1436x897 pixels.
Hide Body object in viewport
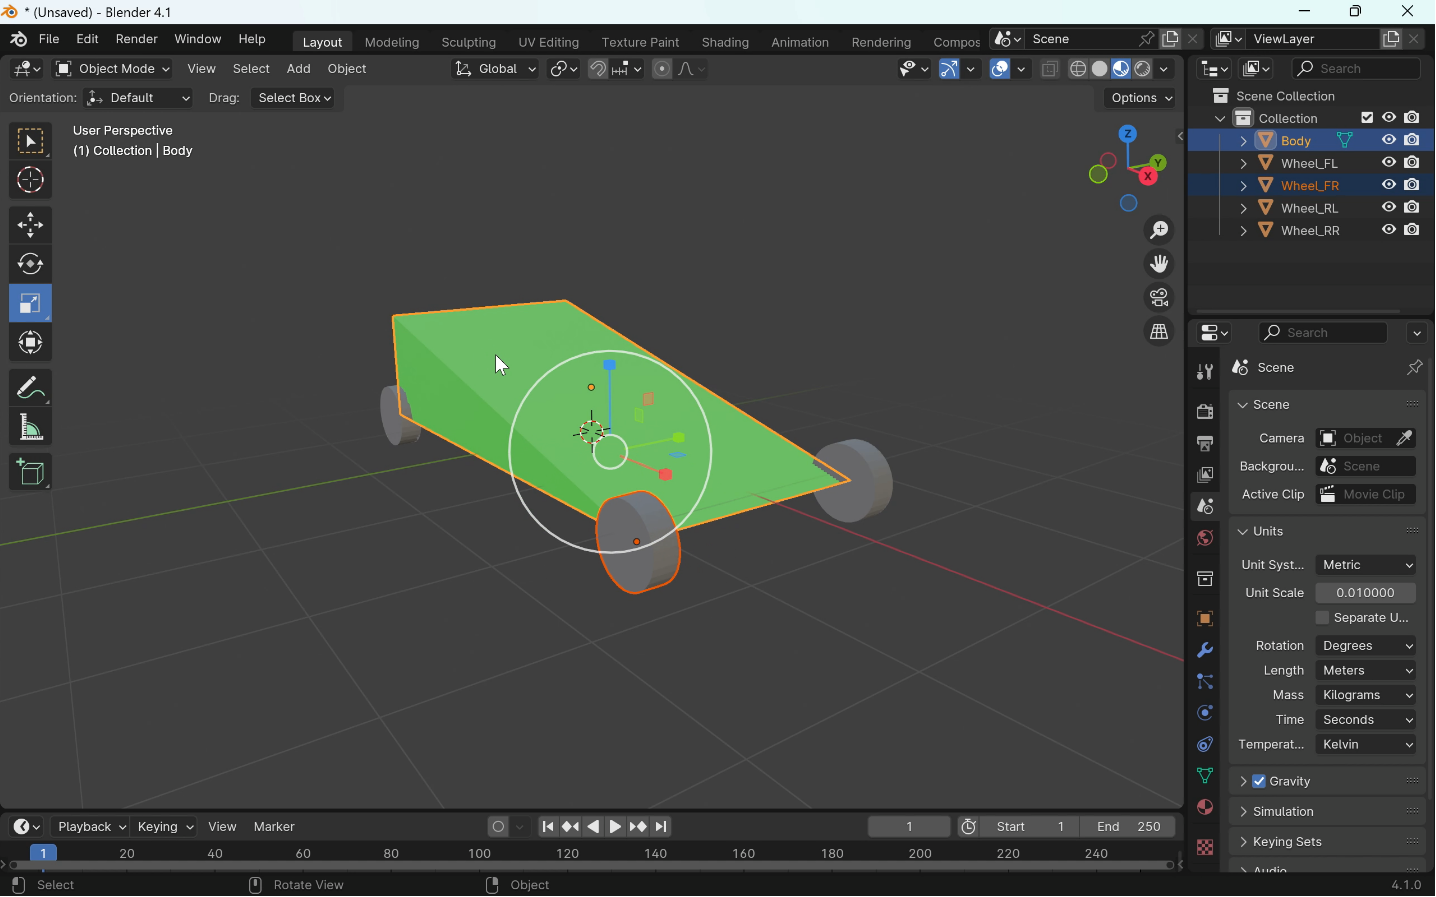click(1390, 141)
